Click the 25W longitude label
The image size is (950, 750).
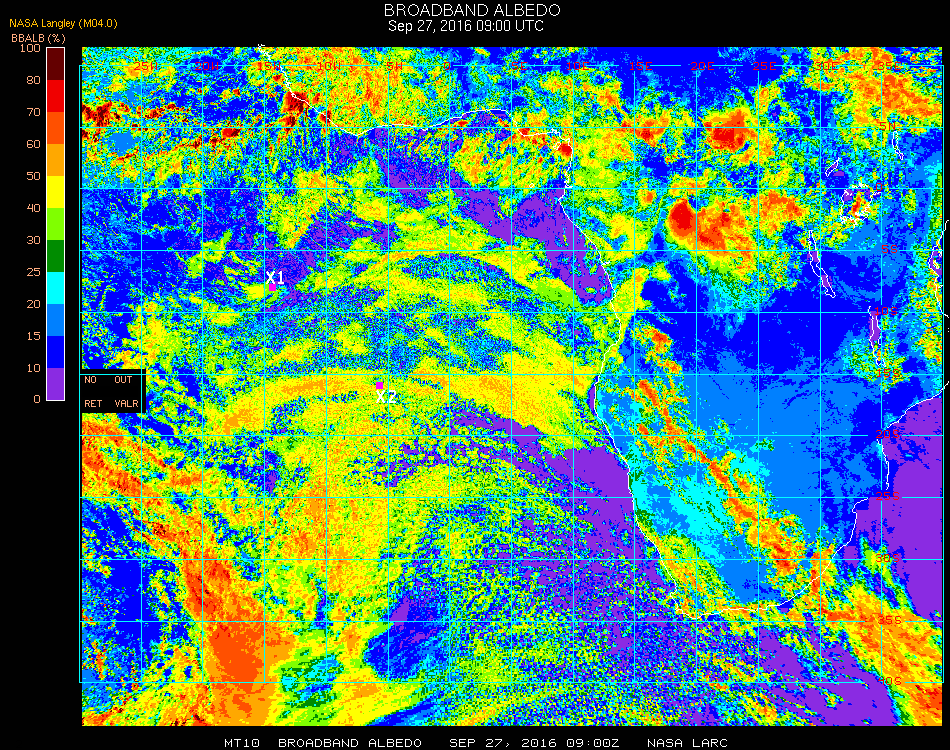(x=145, y=66)
